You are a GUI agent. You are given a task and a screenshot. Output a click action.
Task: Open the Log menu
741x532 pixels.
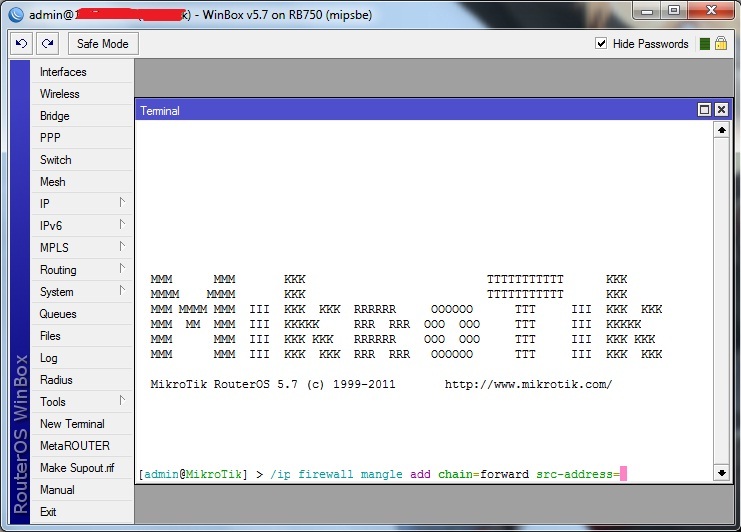click(x=81, y=358)
